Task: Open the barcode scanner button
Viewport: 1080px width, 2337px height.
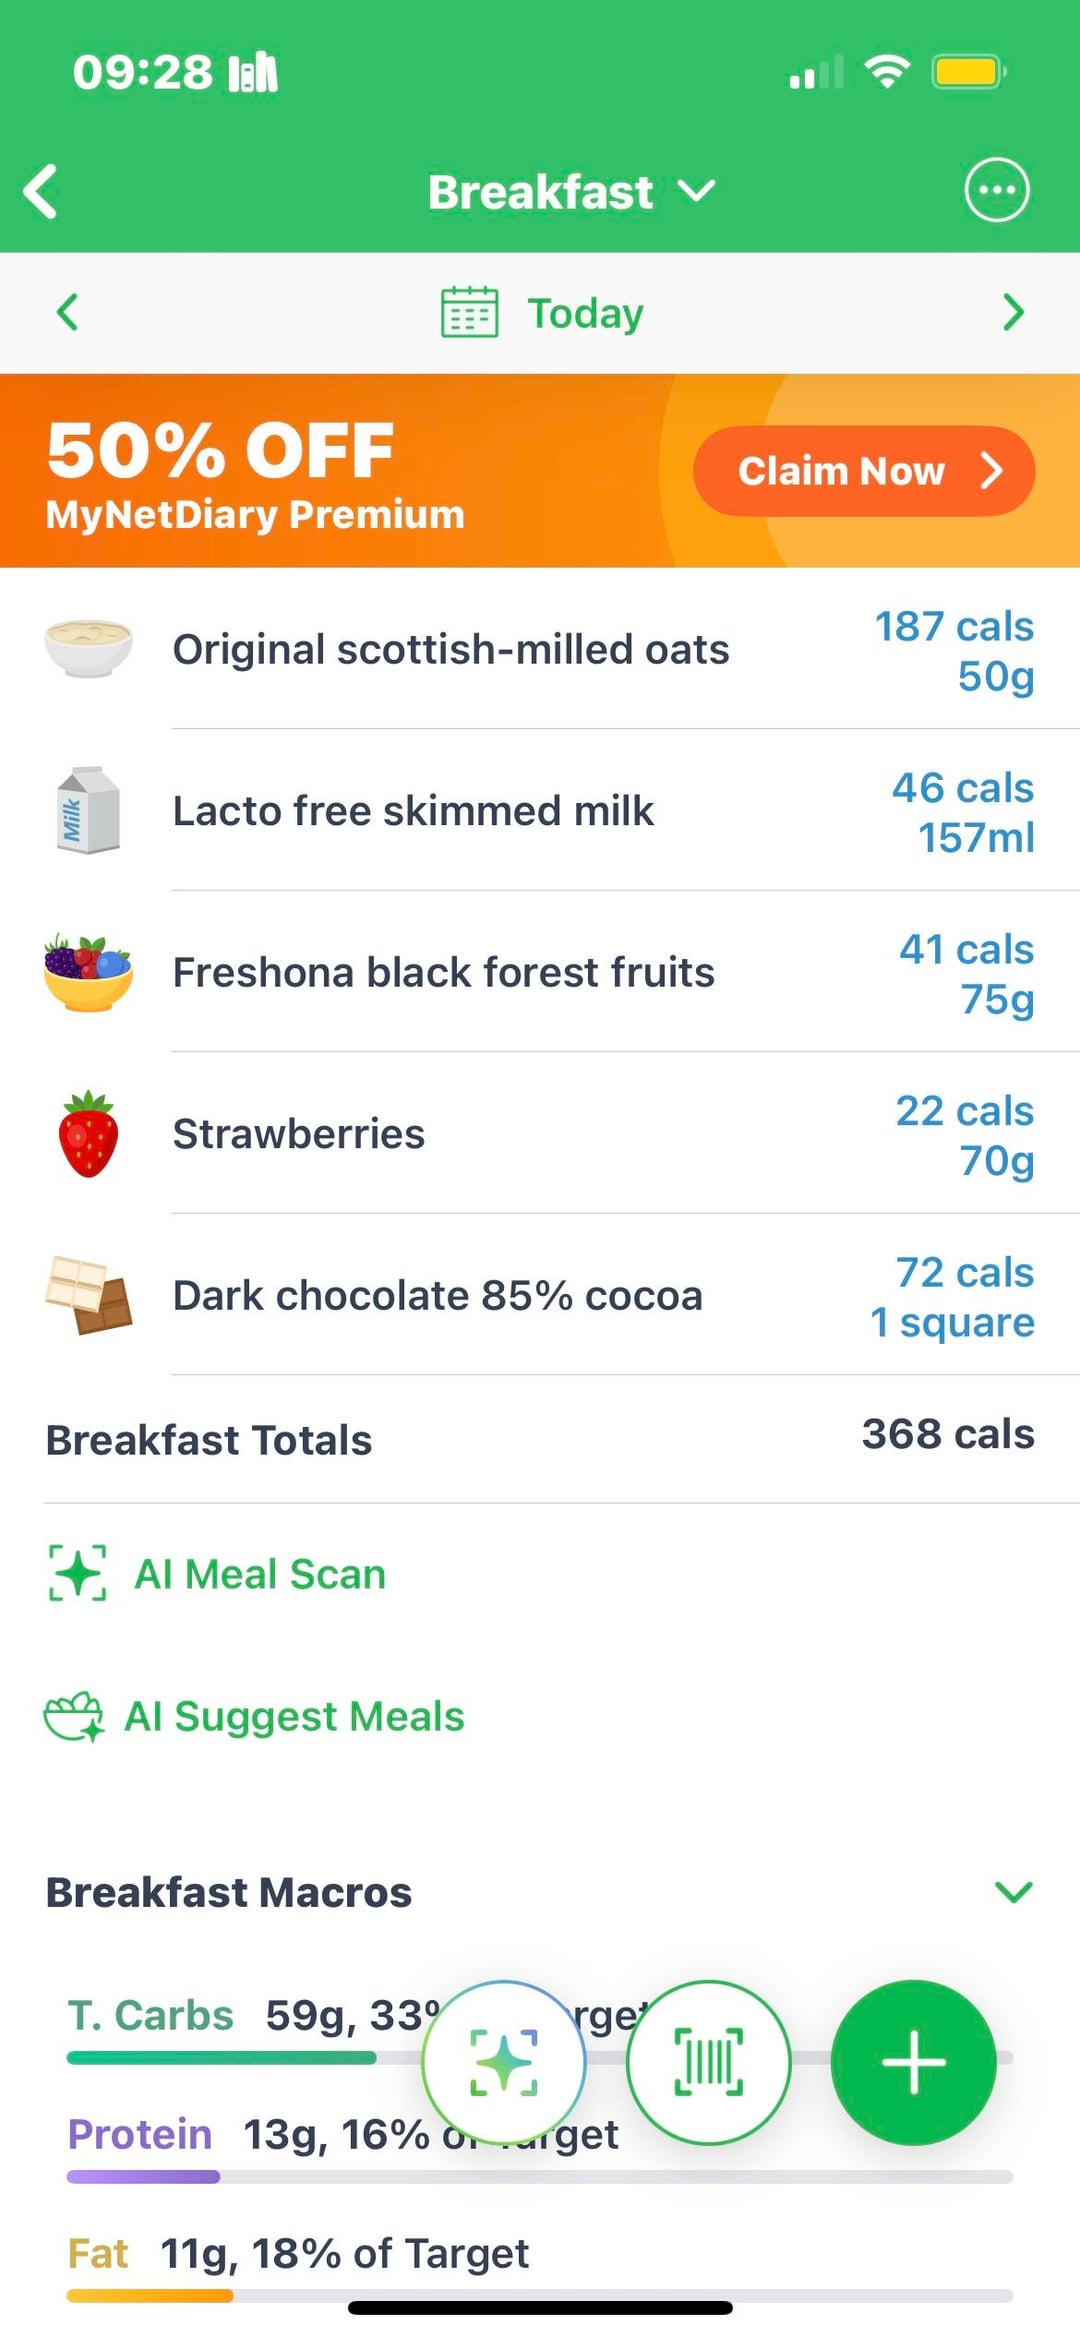Action: point(708,2062)
